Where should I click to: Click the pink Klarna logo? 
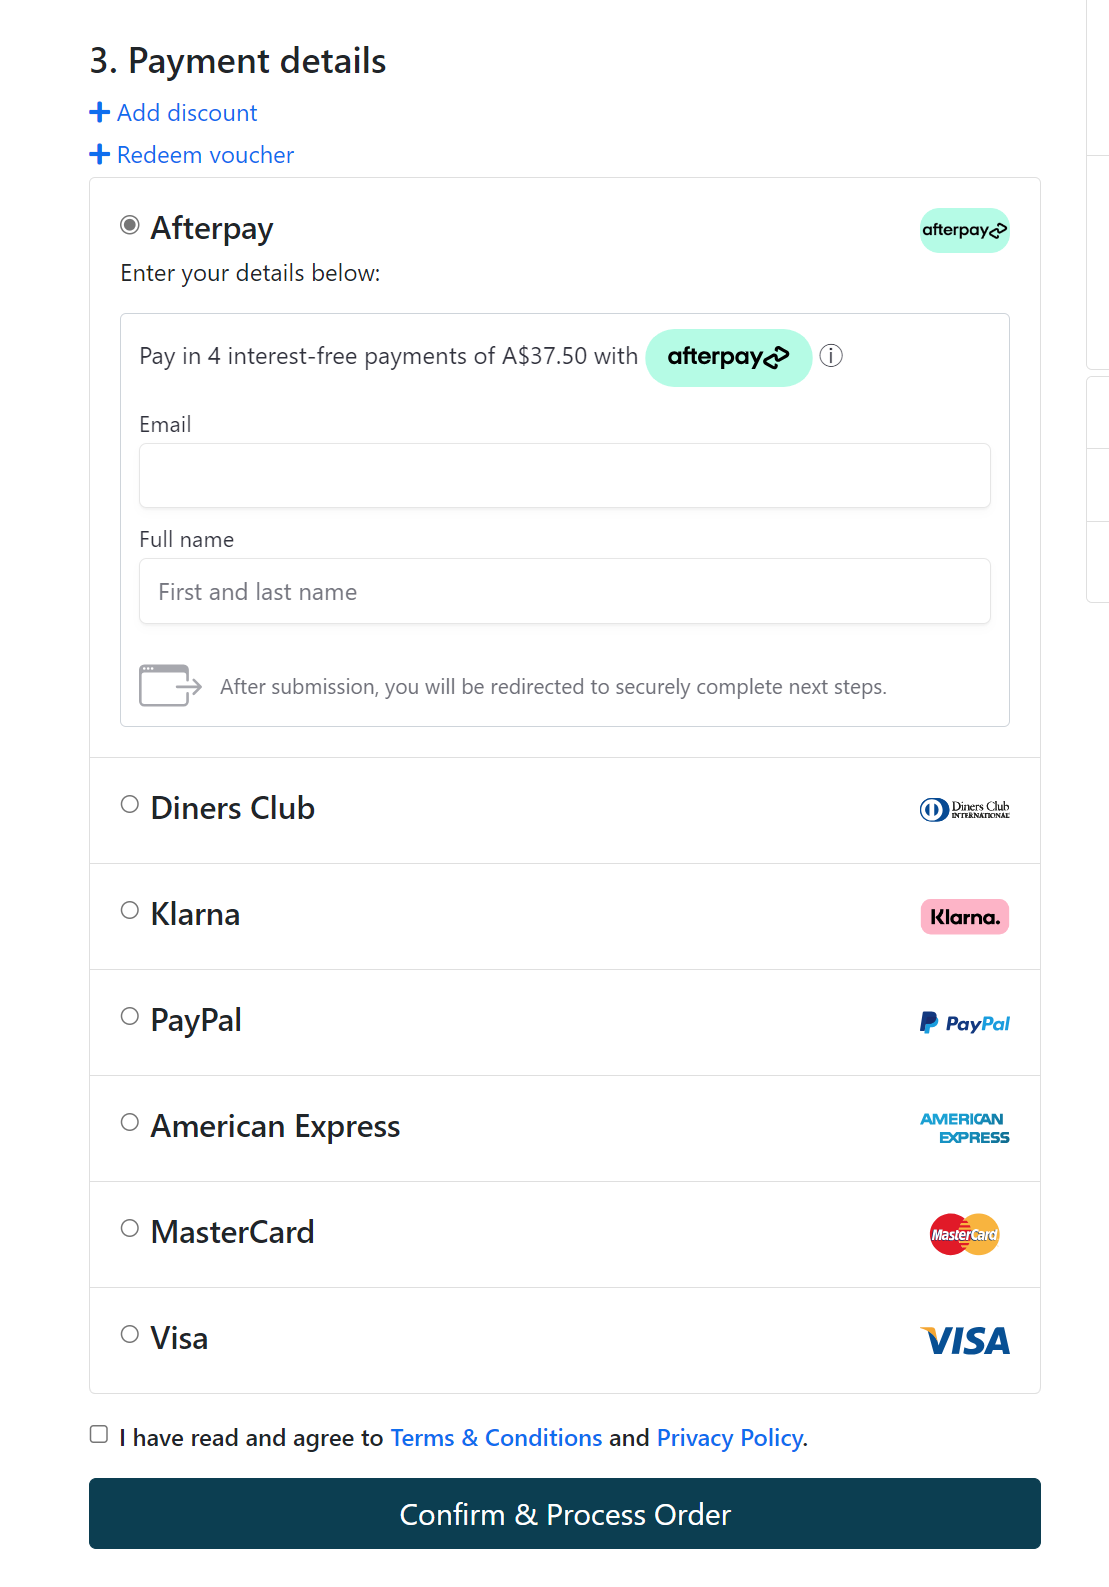point(964,917)
